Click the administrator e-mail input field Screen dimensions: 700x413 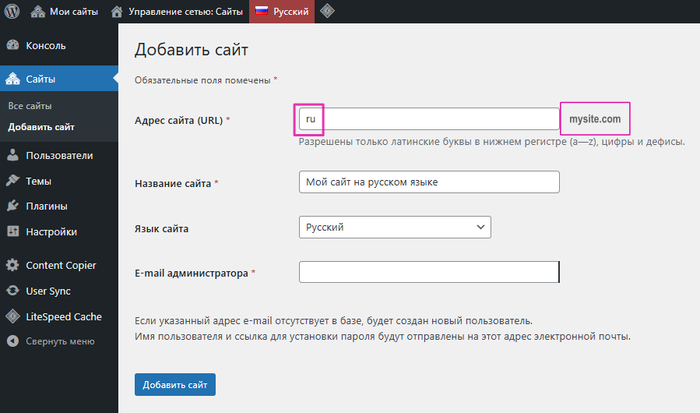coord(428,273)
